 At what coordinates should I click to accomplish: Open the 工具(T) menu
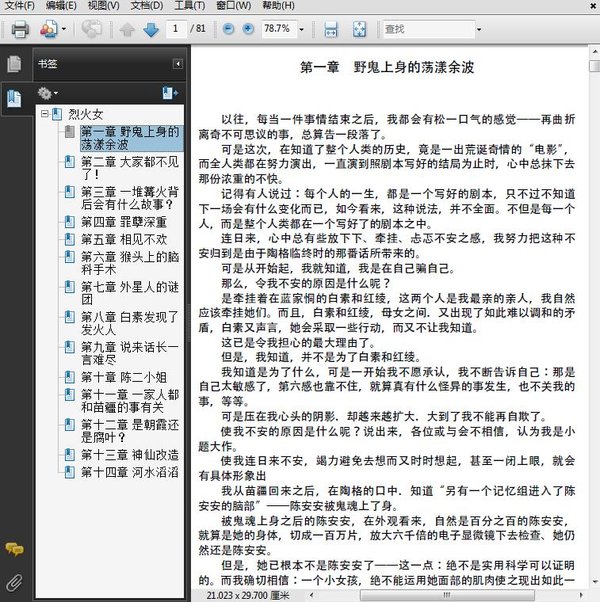190,6
